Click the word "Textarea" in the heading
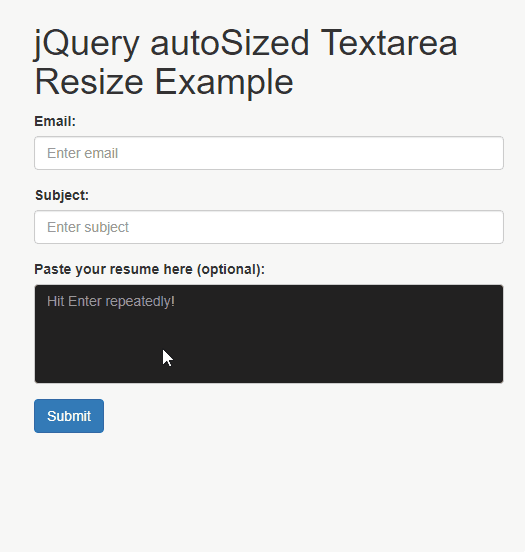525x552 pixels. click(389, 43)
